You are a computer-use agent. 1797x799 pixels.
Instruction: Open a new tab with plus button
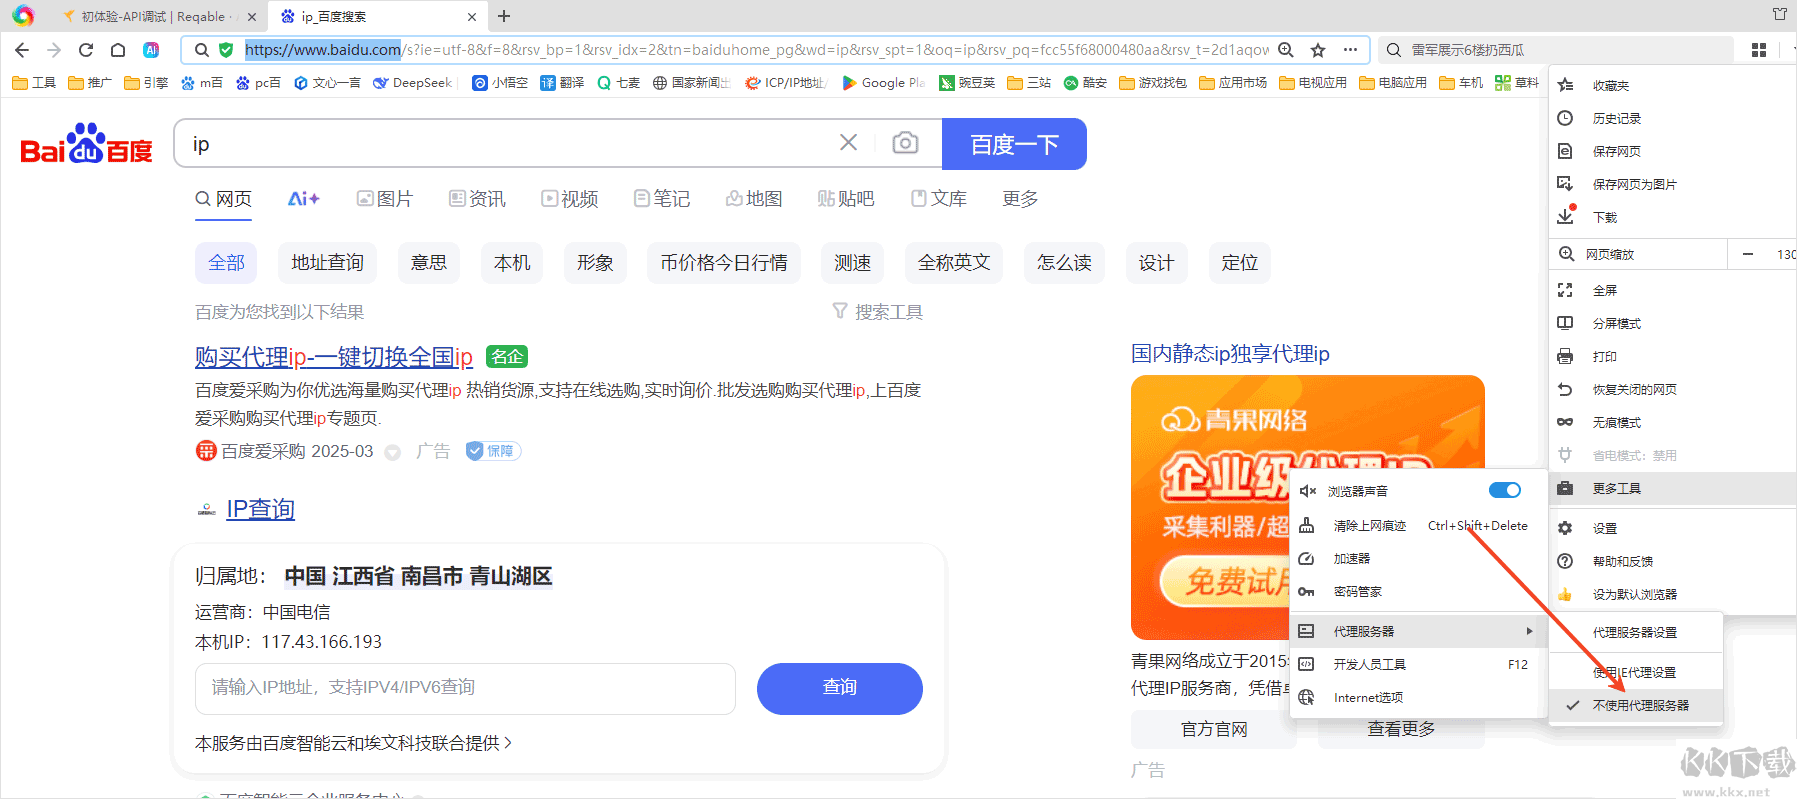click(x=504, y=16)
